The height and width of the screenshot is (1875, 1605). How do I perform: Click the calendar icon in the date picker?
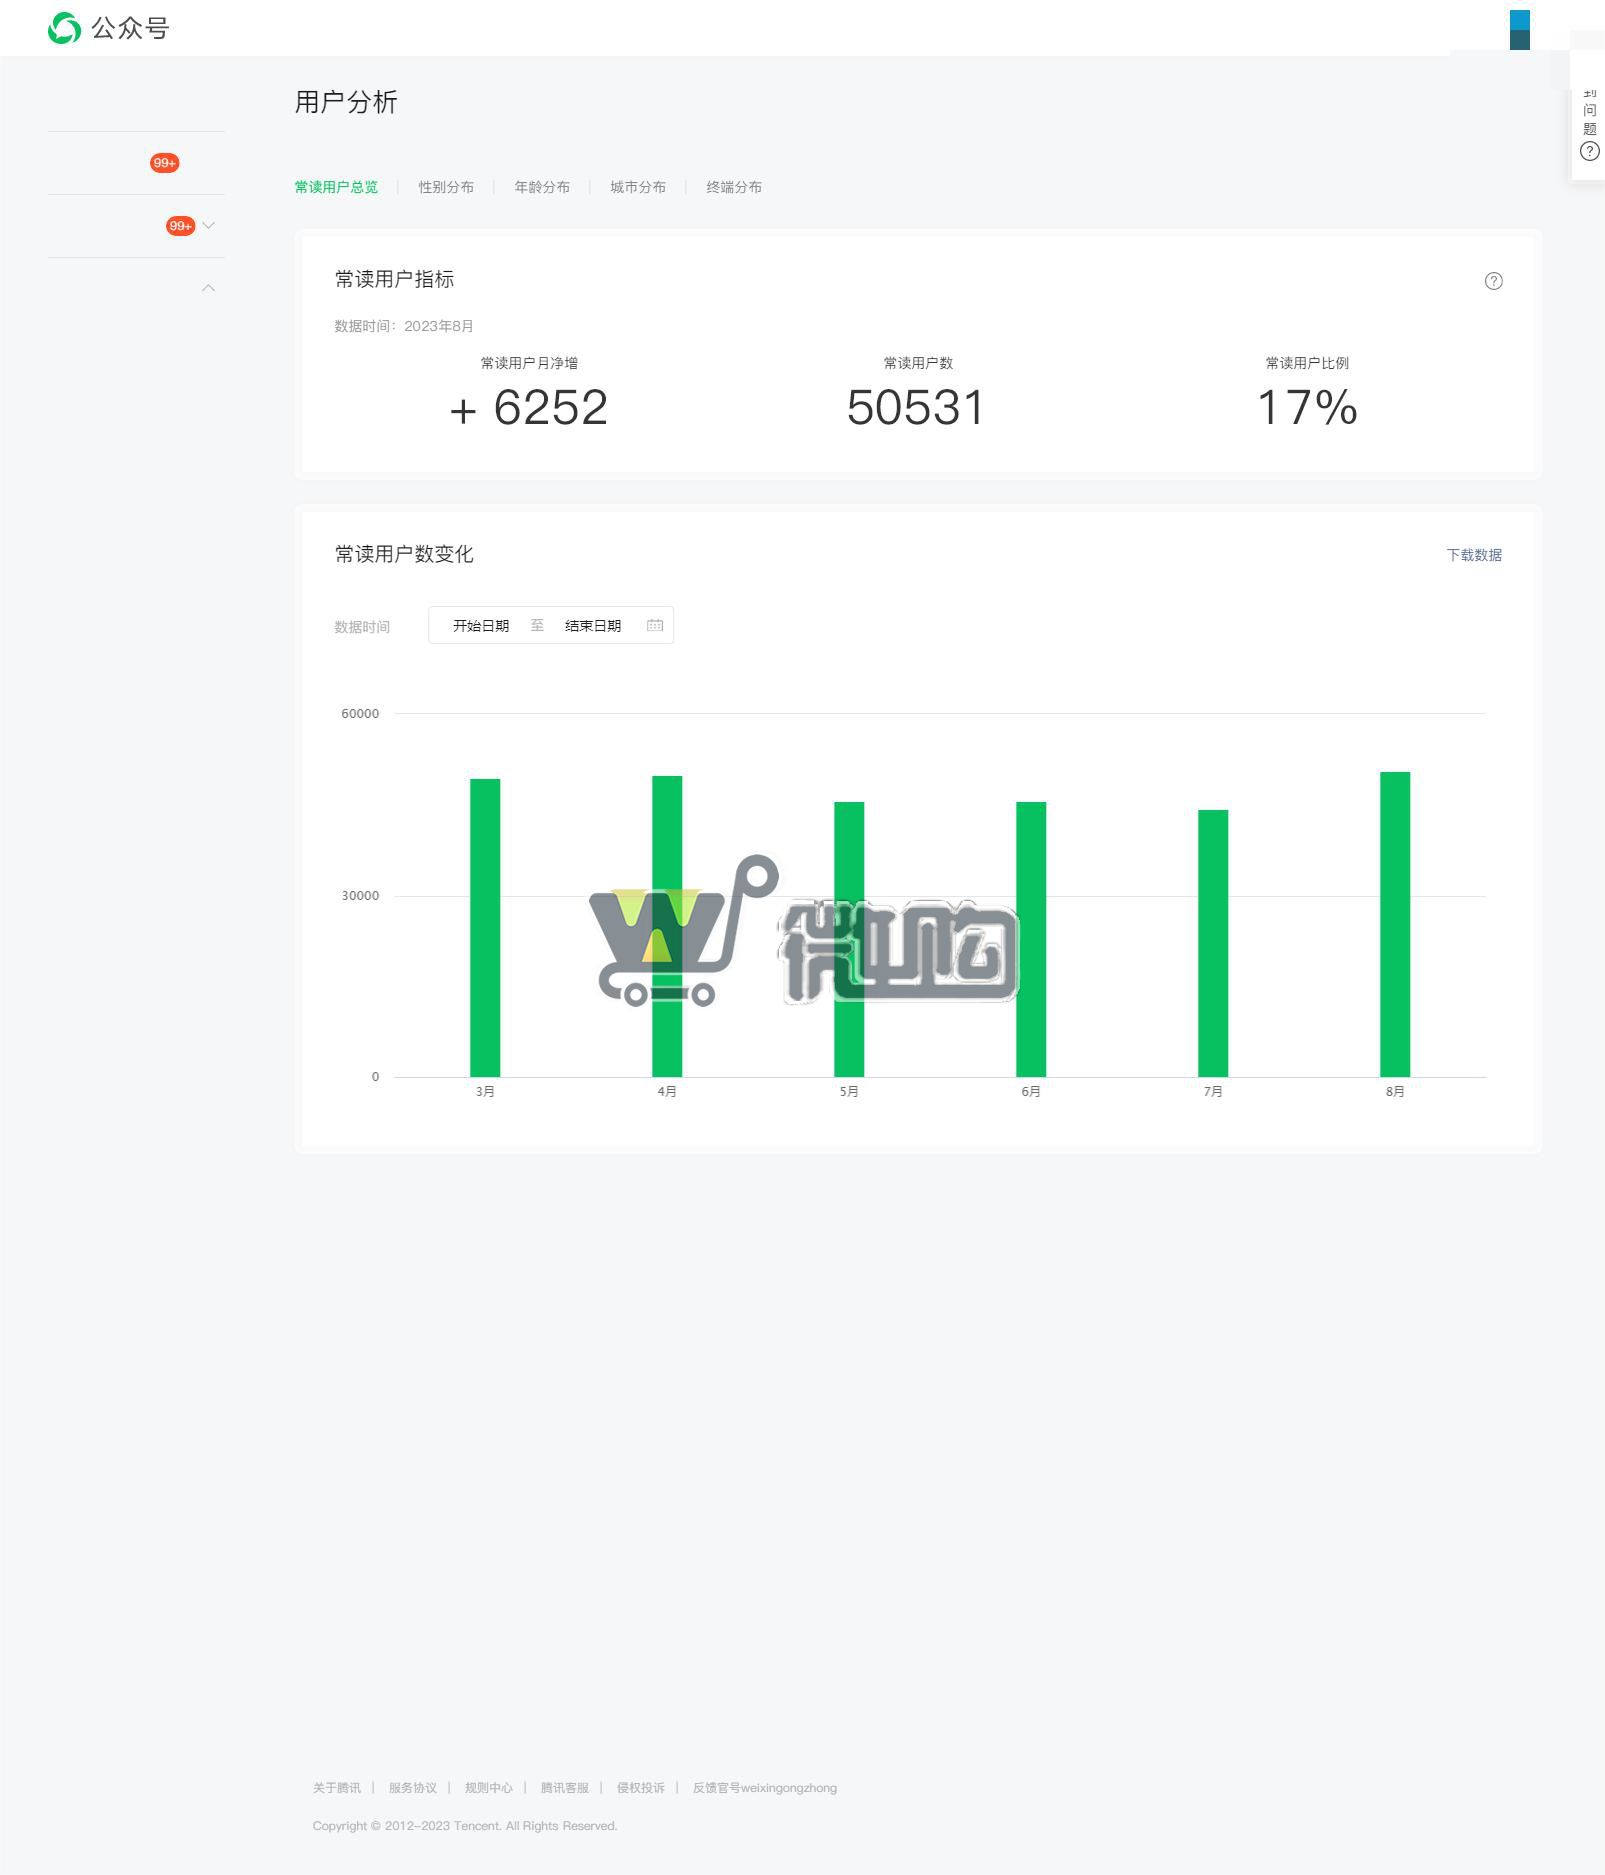pyautogui.click(x=655, y=625)
